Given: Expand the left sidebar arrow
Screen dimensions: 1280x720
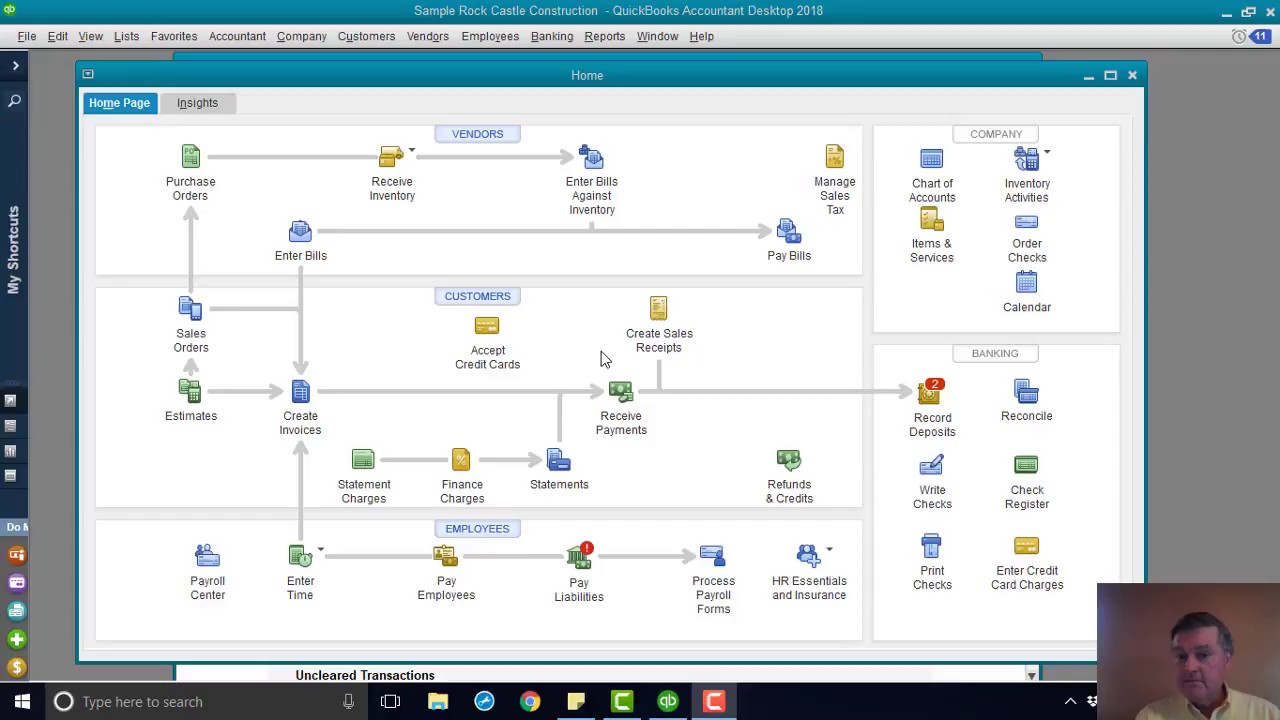Looking at the screenshot, I should pos(15,66).
